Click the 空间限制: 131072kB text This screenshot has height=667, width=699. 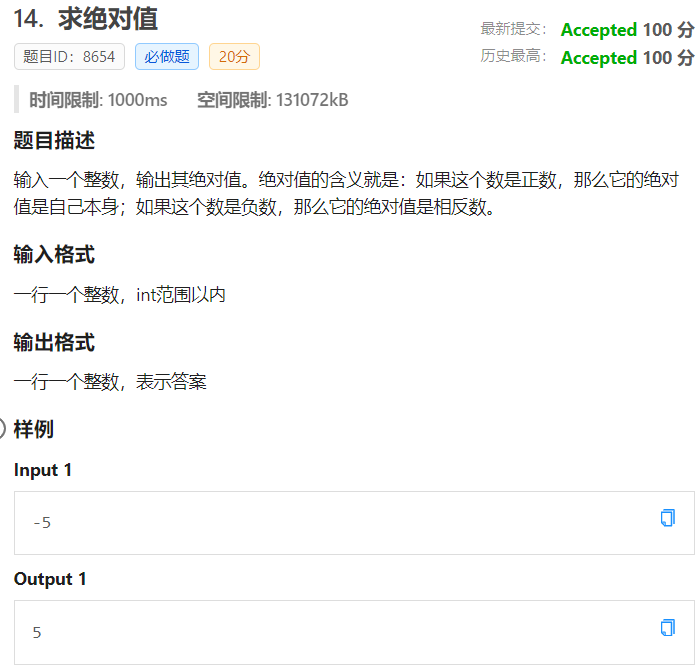pyautogui.click(x=272, y=100)
